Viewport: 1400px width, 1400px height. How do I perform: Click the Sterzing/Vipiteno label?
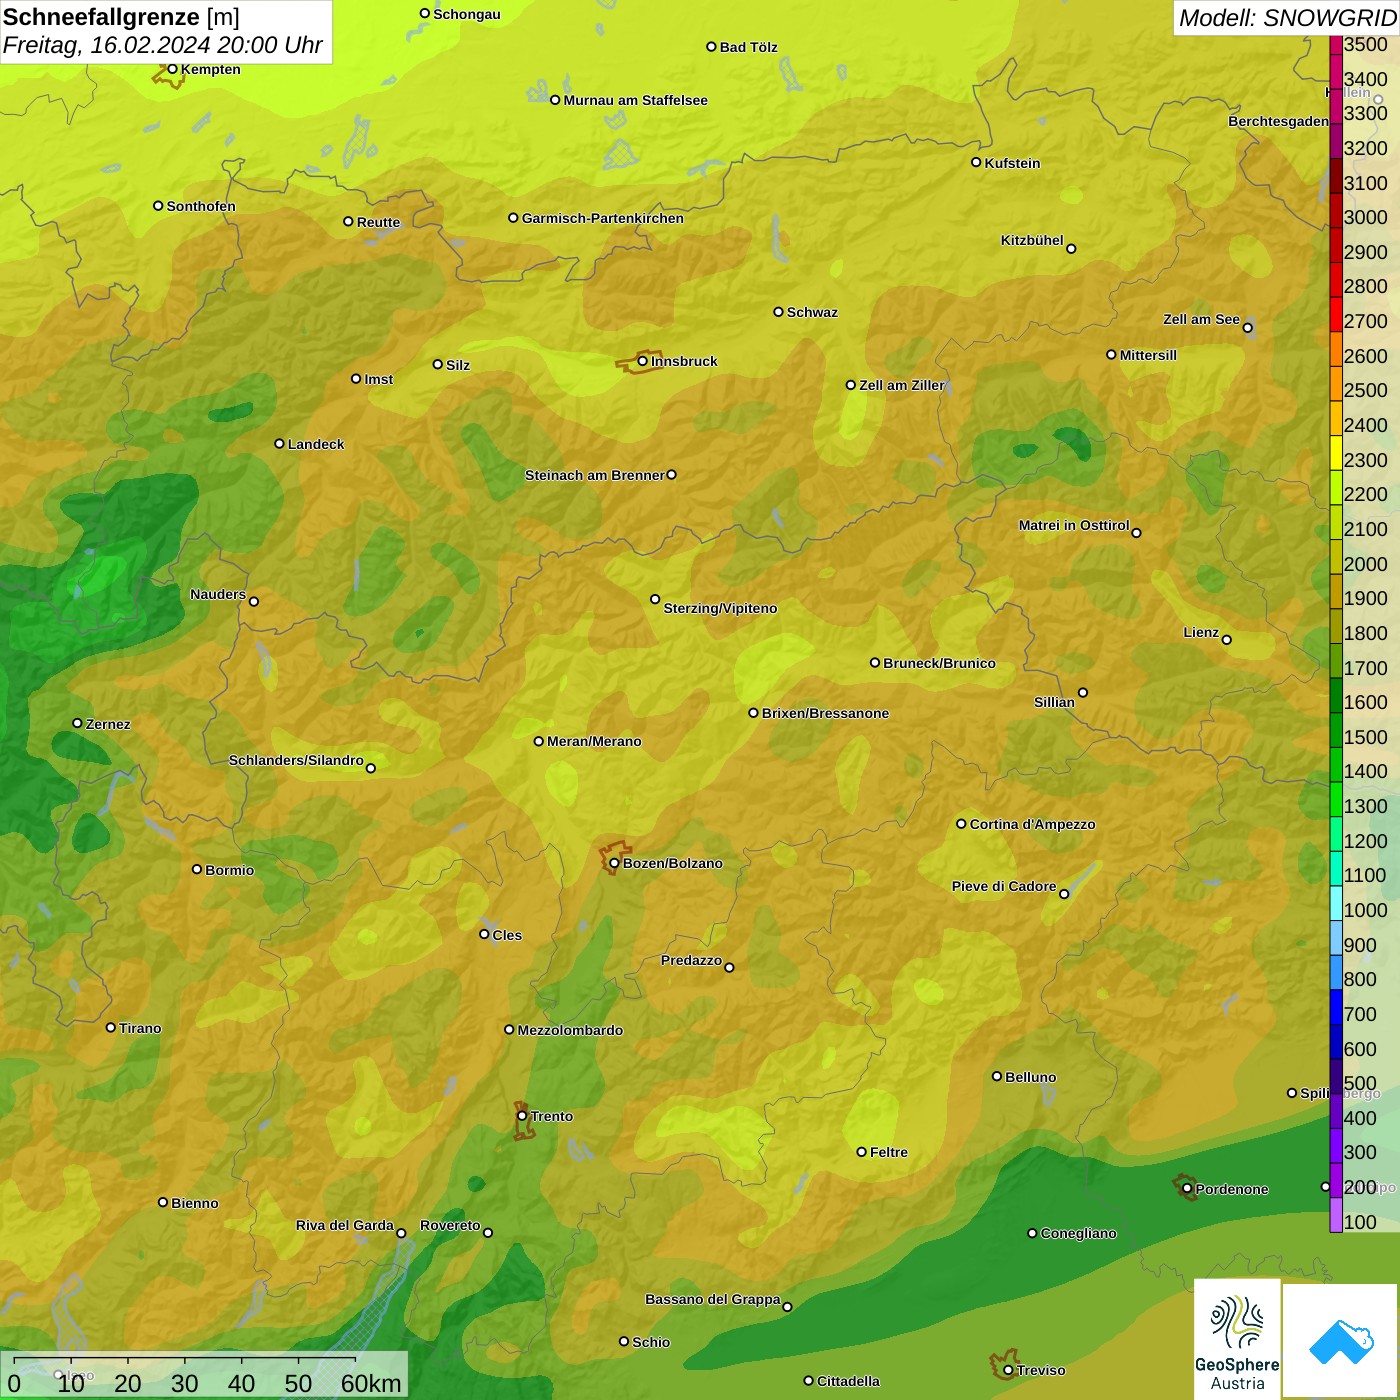720,608
